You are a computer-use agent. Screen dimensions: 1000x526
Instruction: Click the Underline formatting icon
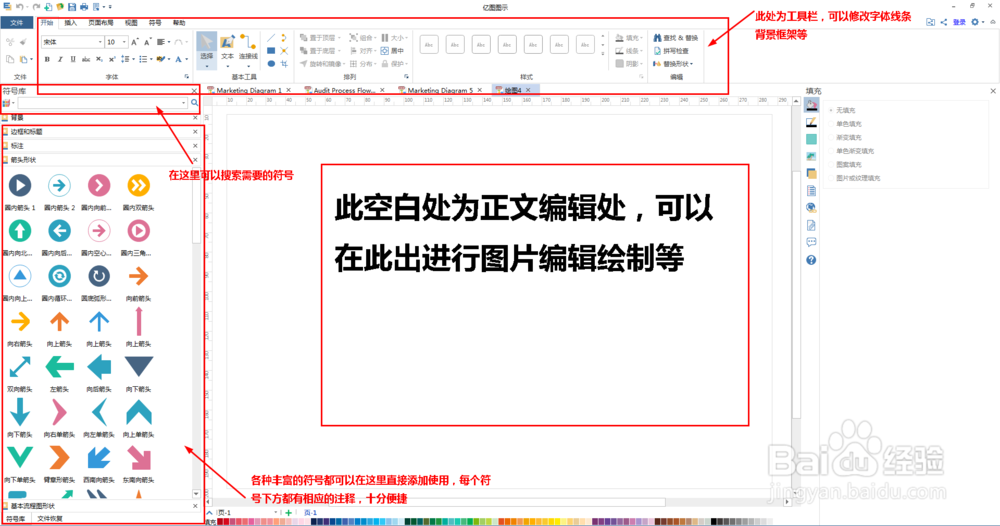point(73,59)
